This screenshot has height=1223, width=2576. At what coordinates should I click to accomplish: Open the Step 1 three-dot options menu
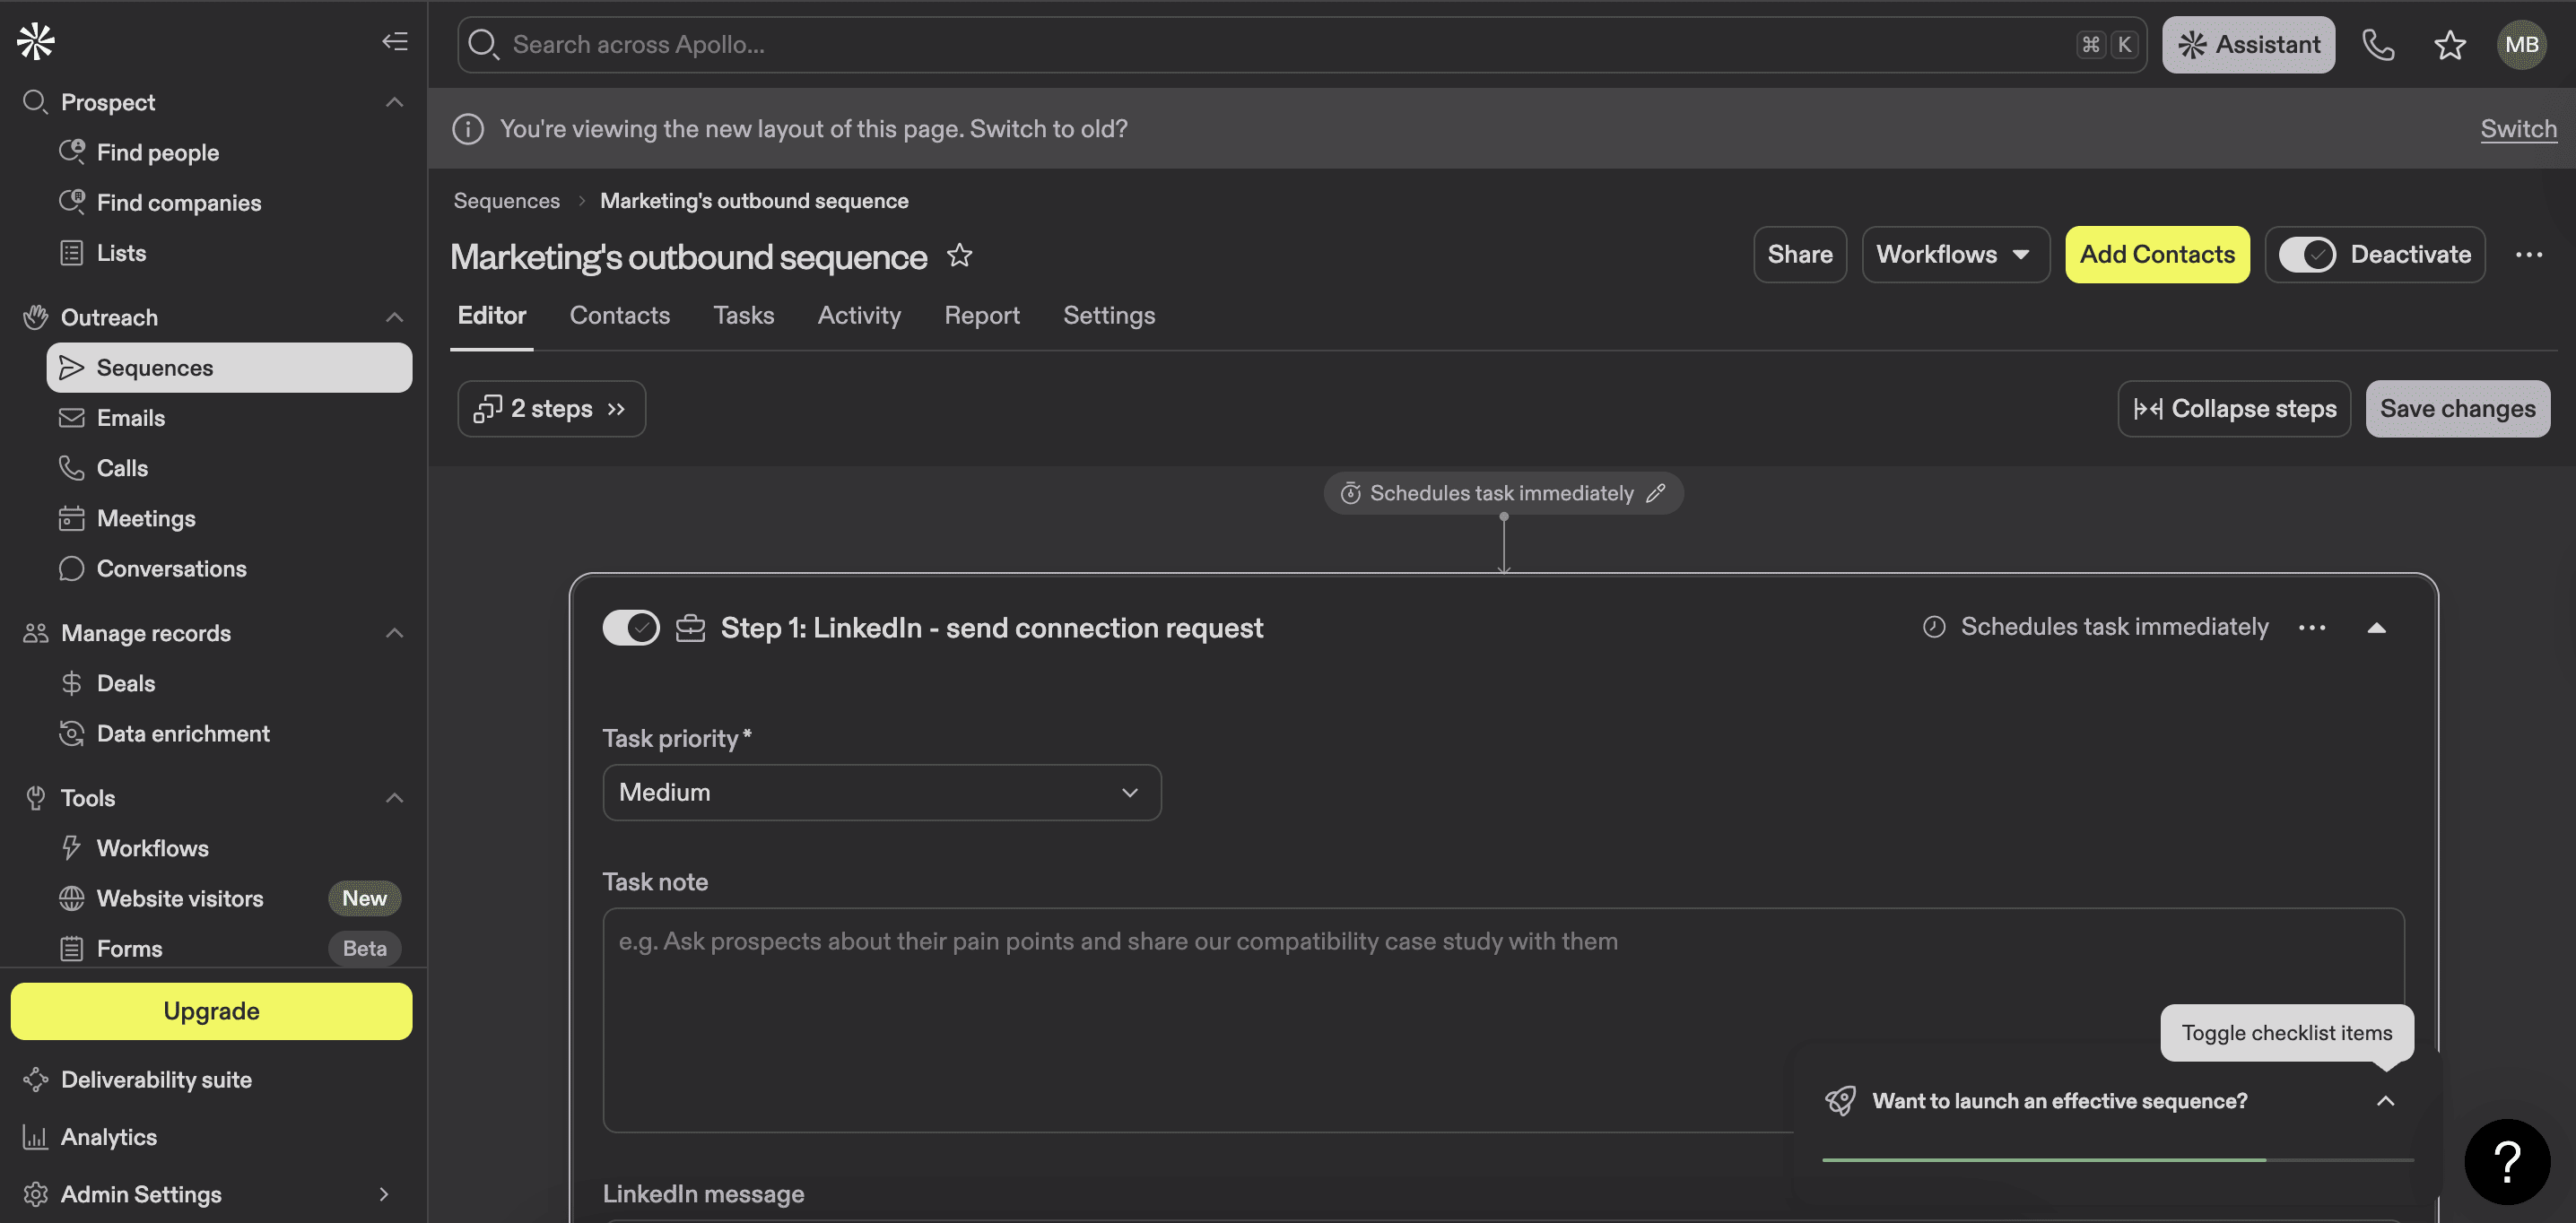(x=2312, y=628)
